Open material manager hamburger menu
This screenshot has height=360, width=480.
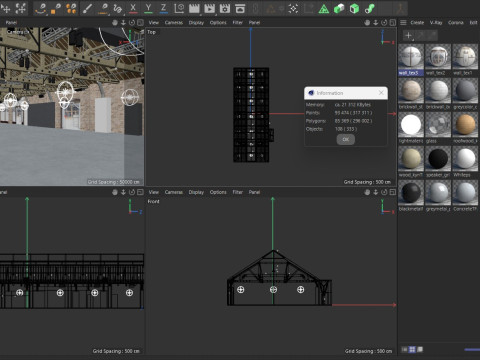[403, 23]
